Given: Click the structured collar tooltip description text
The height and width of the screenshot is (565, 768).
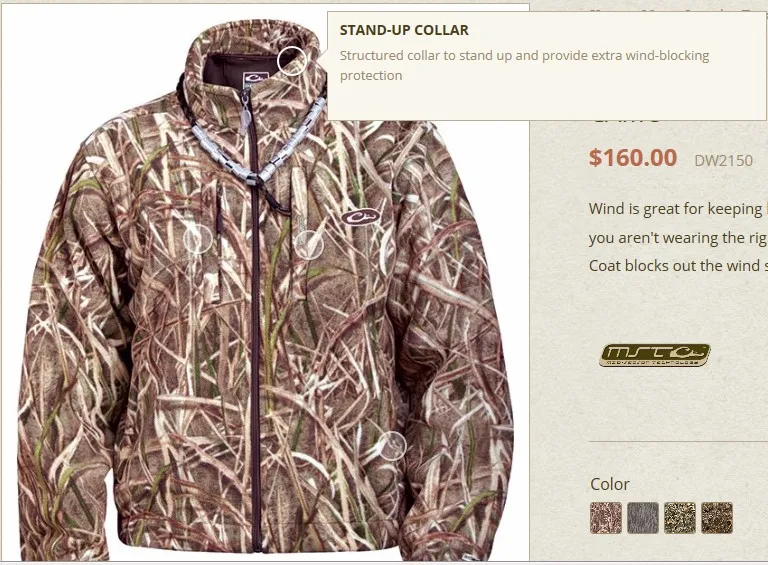Looking at the screenshot, I should pos(524,65).
